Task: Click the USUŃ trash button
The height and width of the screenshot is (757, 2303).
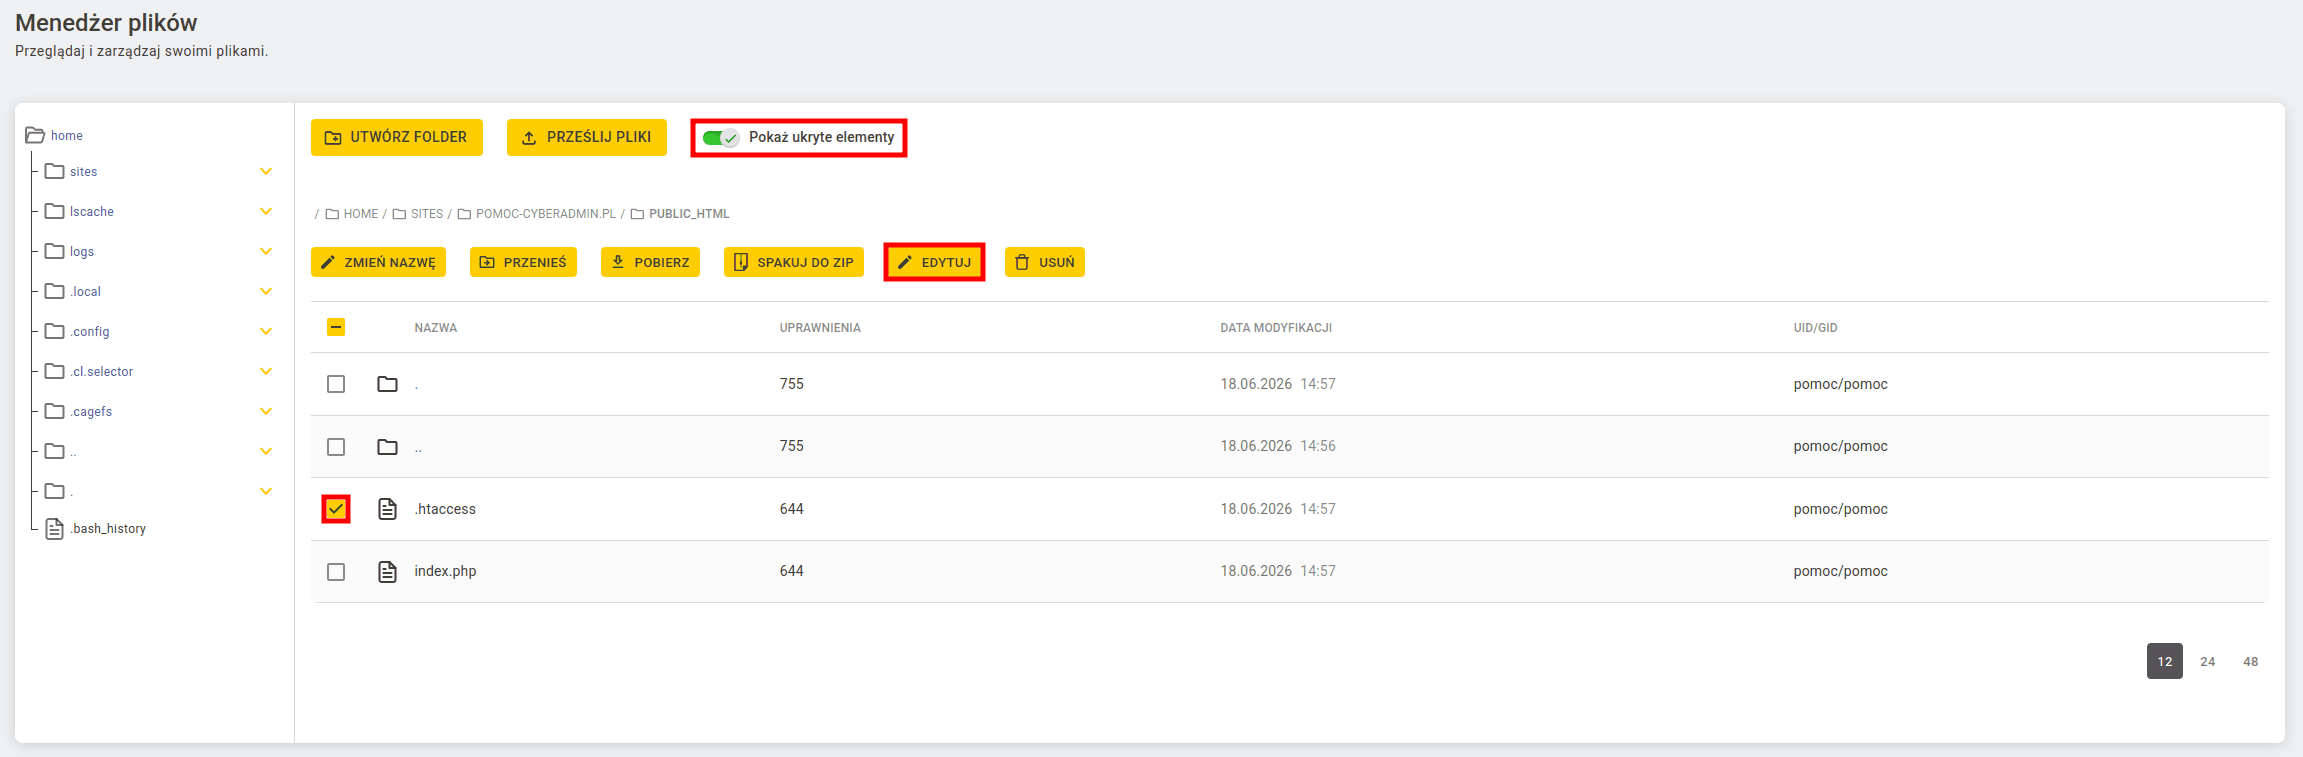Action: (1045, 262)
